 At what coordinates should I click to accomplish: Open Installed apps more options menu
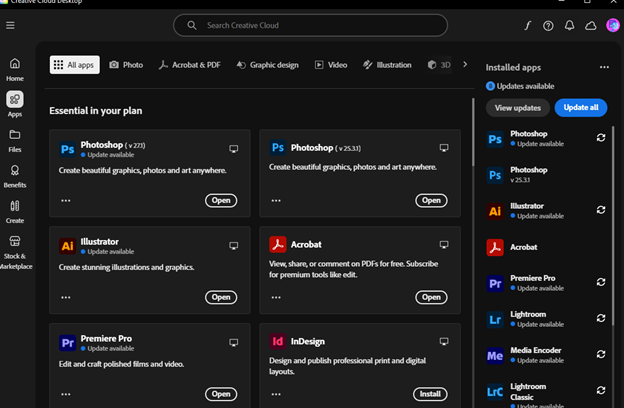604,67
